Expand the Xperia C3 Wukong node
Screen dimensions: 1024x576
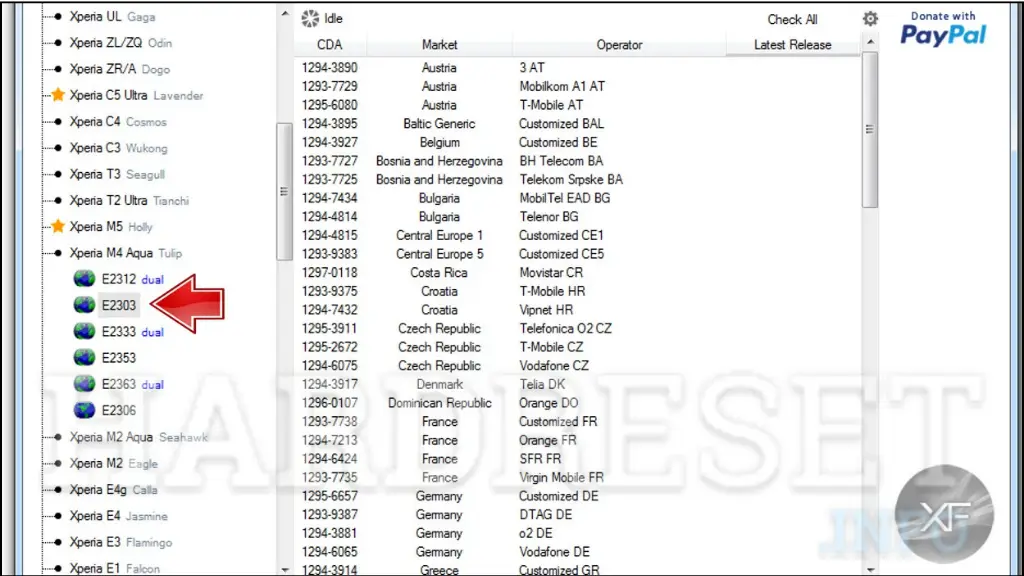[58, 148]
